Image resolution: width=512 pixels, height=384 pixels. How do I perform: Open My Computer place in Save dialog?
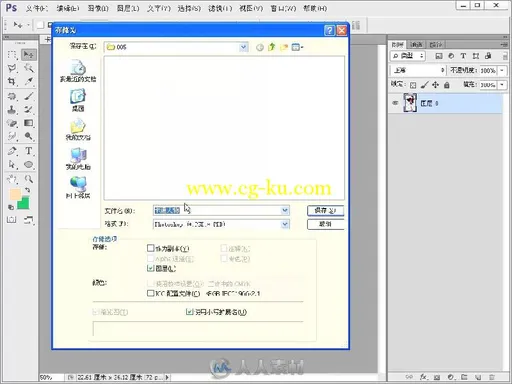[78, 159]
